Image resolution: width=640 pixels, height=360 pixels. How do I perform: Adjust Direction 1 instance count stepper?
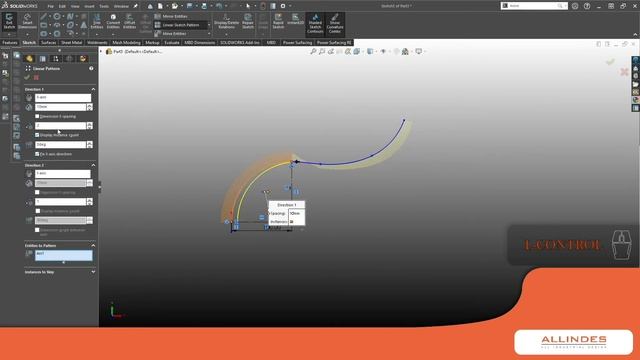pos(89,126)
